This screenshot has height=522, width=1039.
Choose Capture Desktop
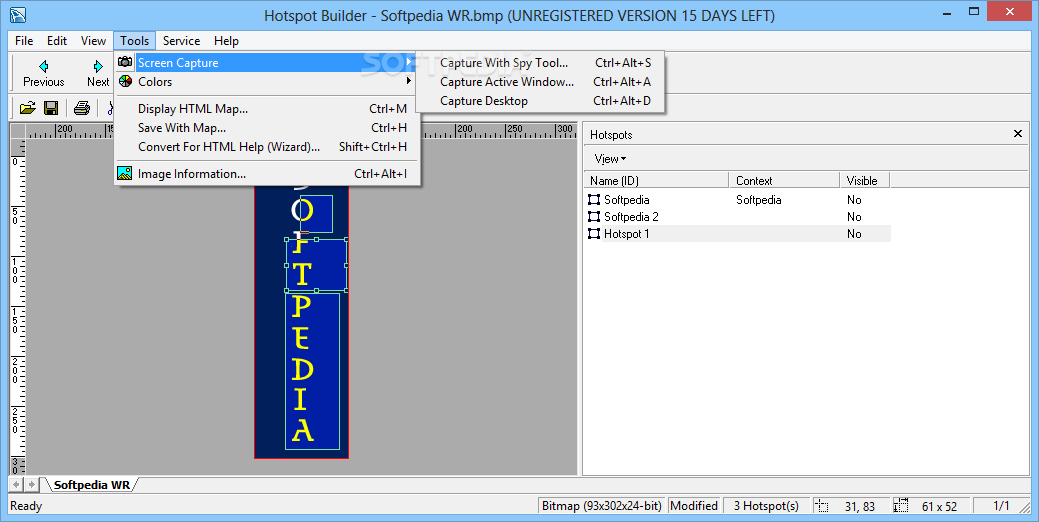click(540, 101)
